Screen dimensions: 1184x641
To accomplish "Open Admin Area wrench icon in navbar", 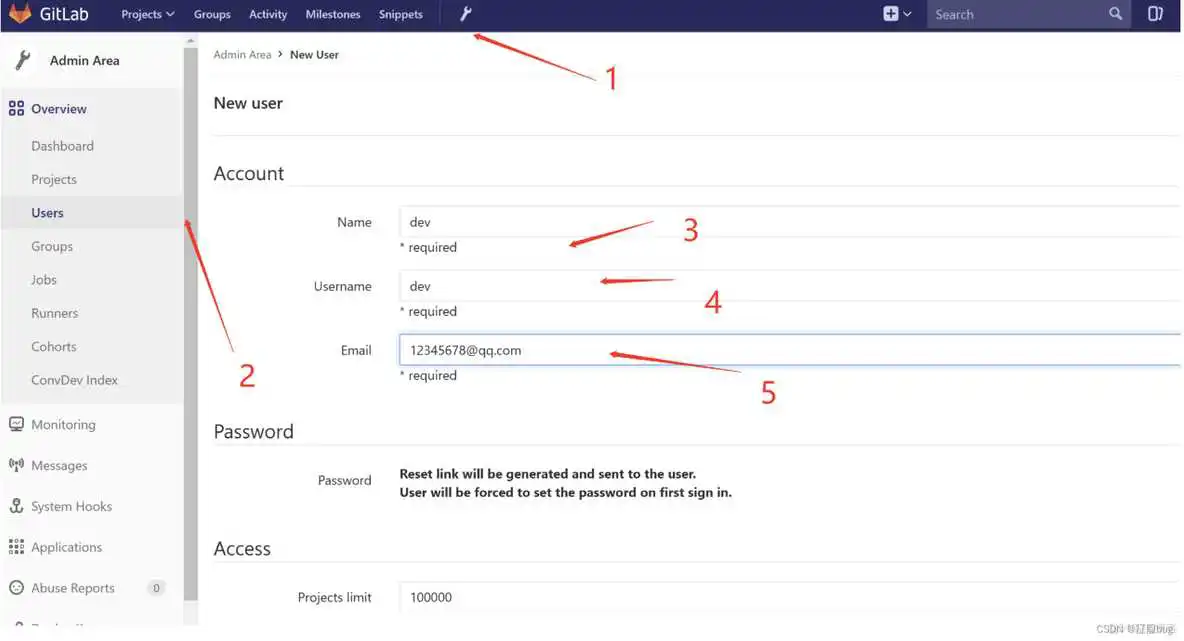I will click(x=465, y=14).
